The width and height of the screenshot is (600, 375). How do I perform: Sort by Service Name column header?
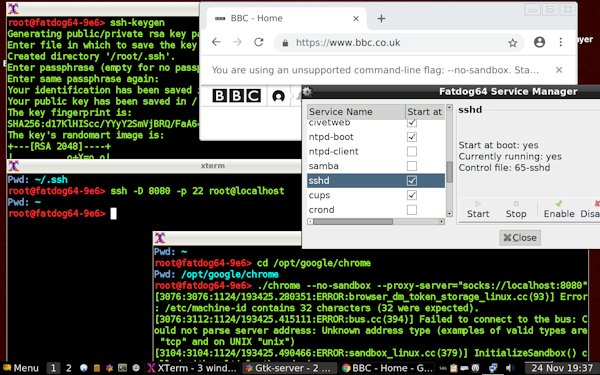[x=356, y=112]
